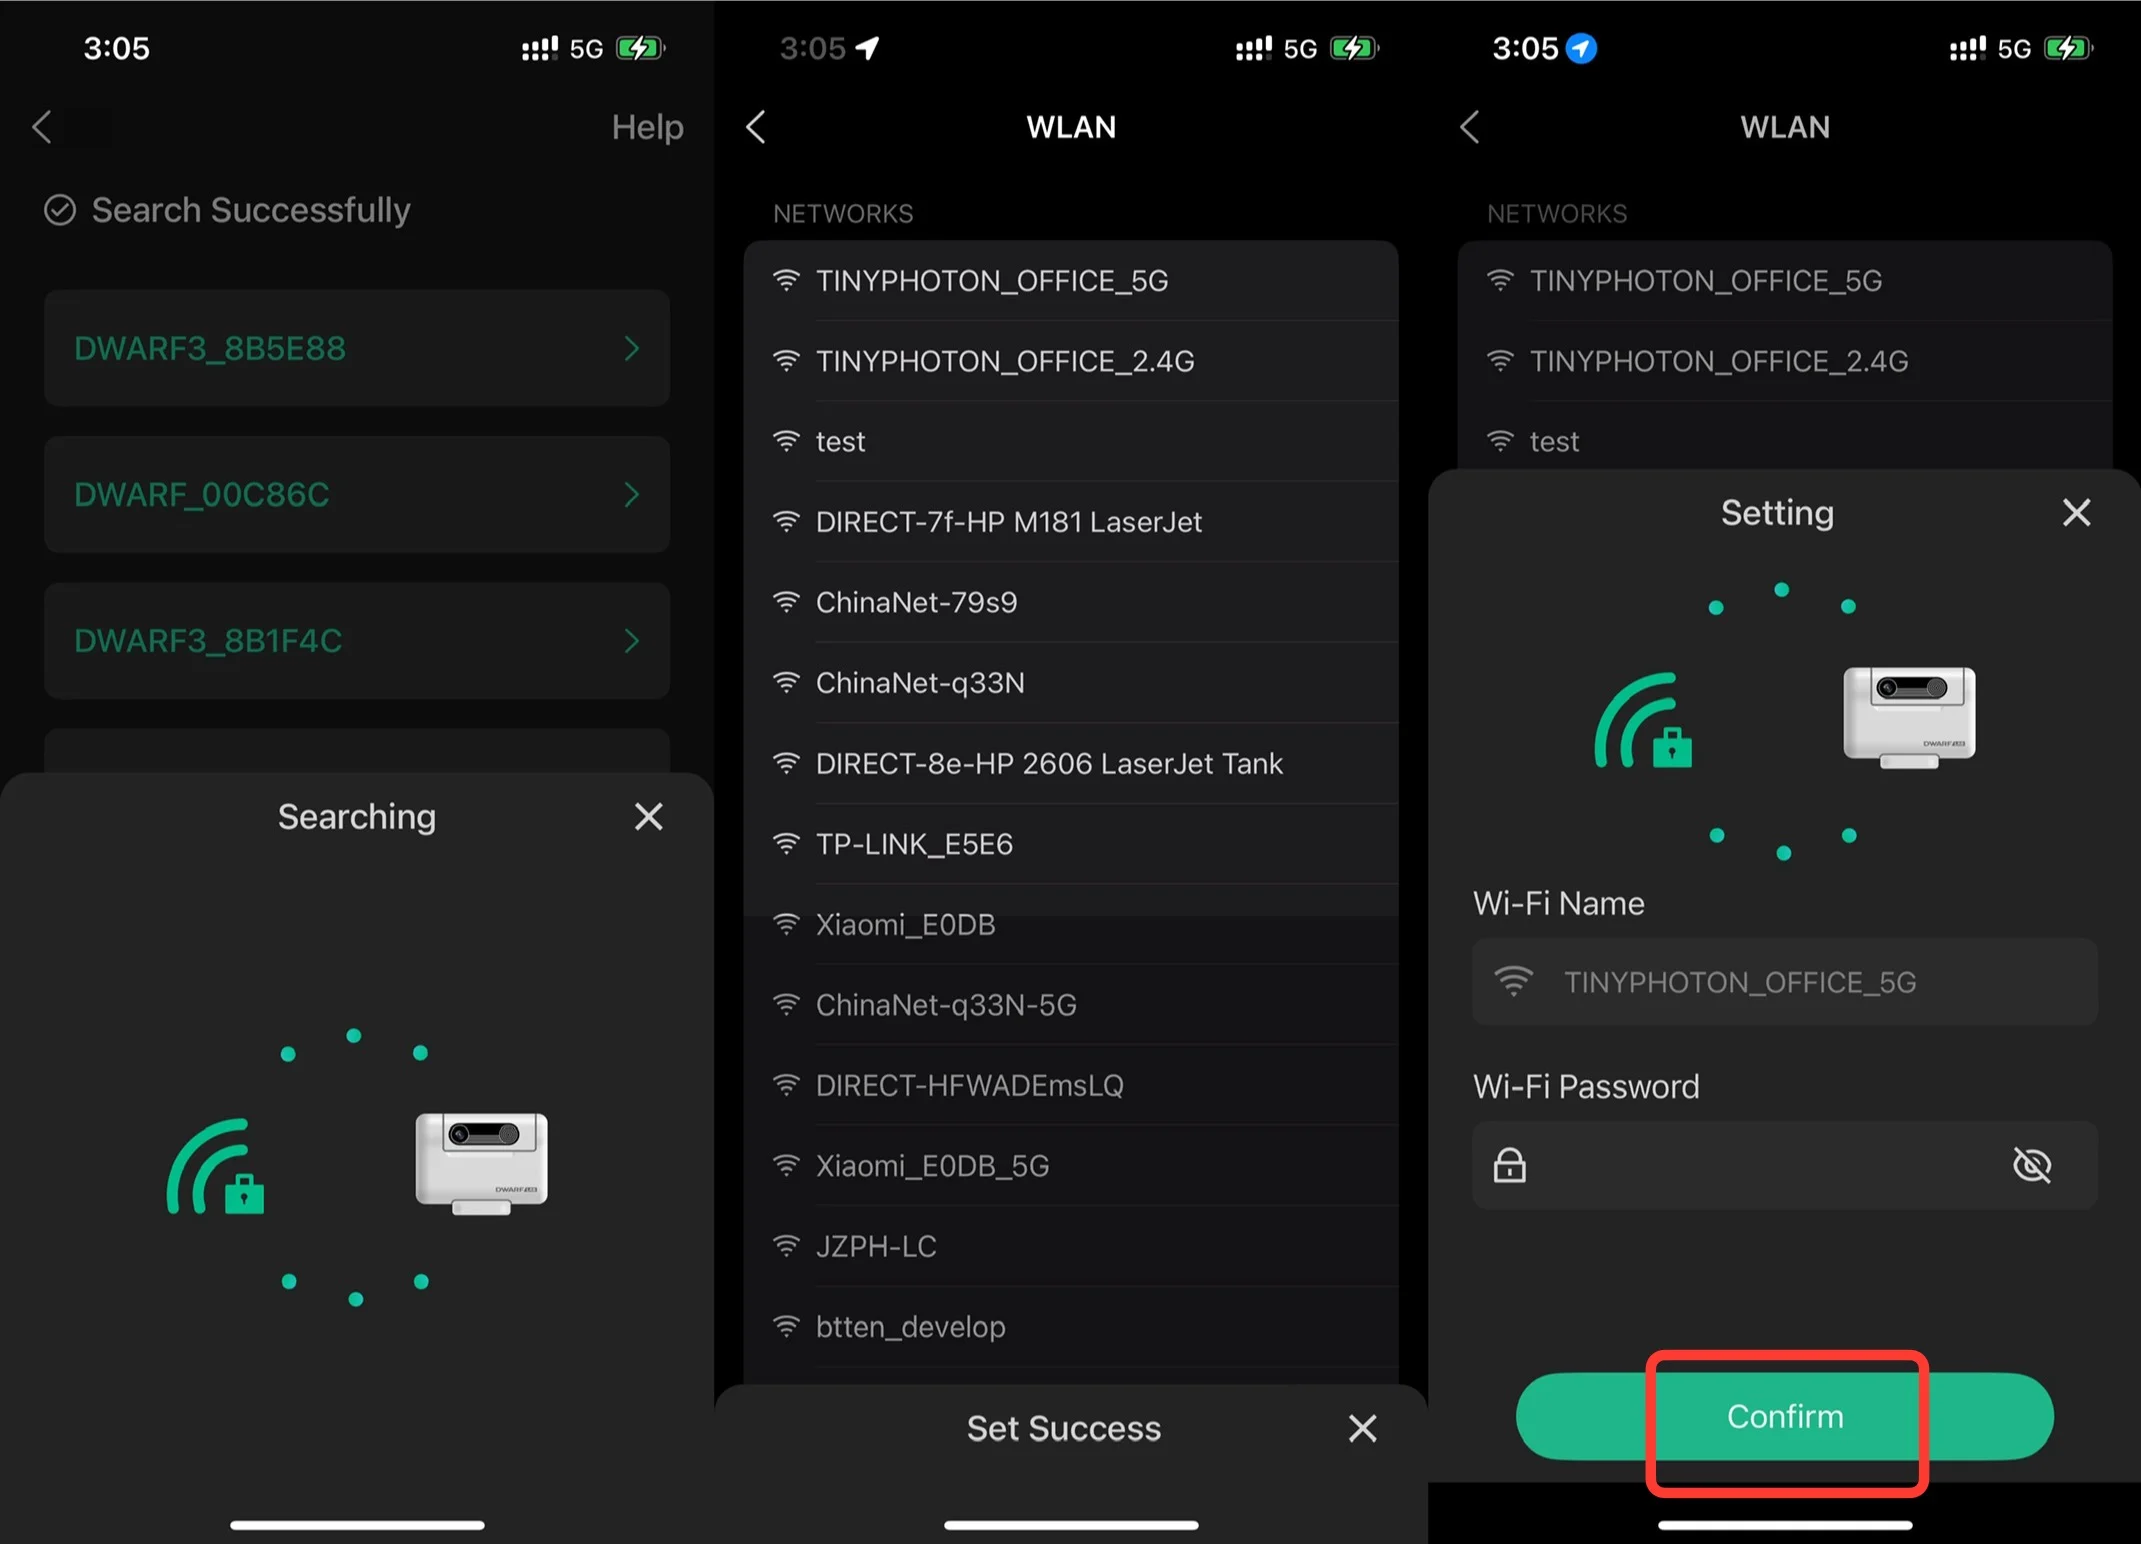The image size is (2141, 1544).
Task: Open the Help link
Action: click(x=647, y=127)
